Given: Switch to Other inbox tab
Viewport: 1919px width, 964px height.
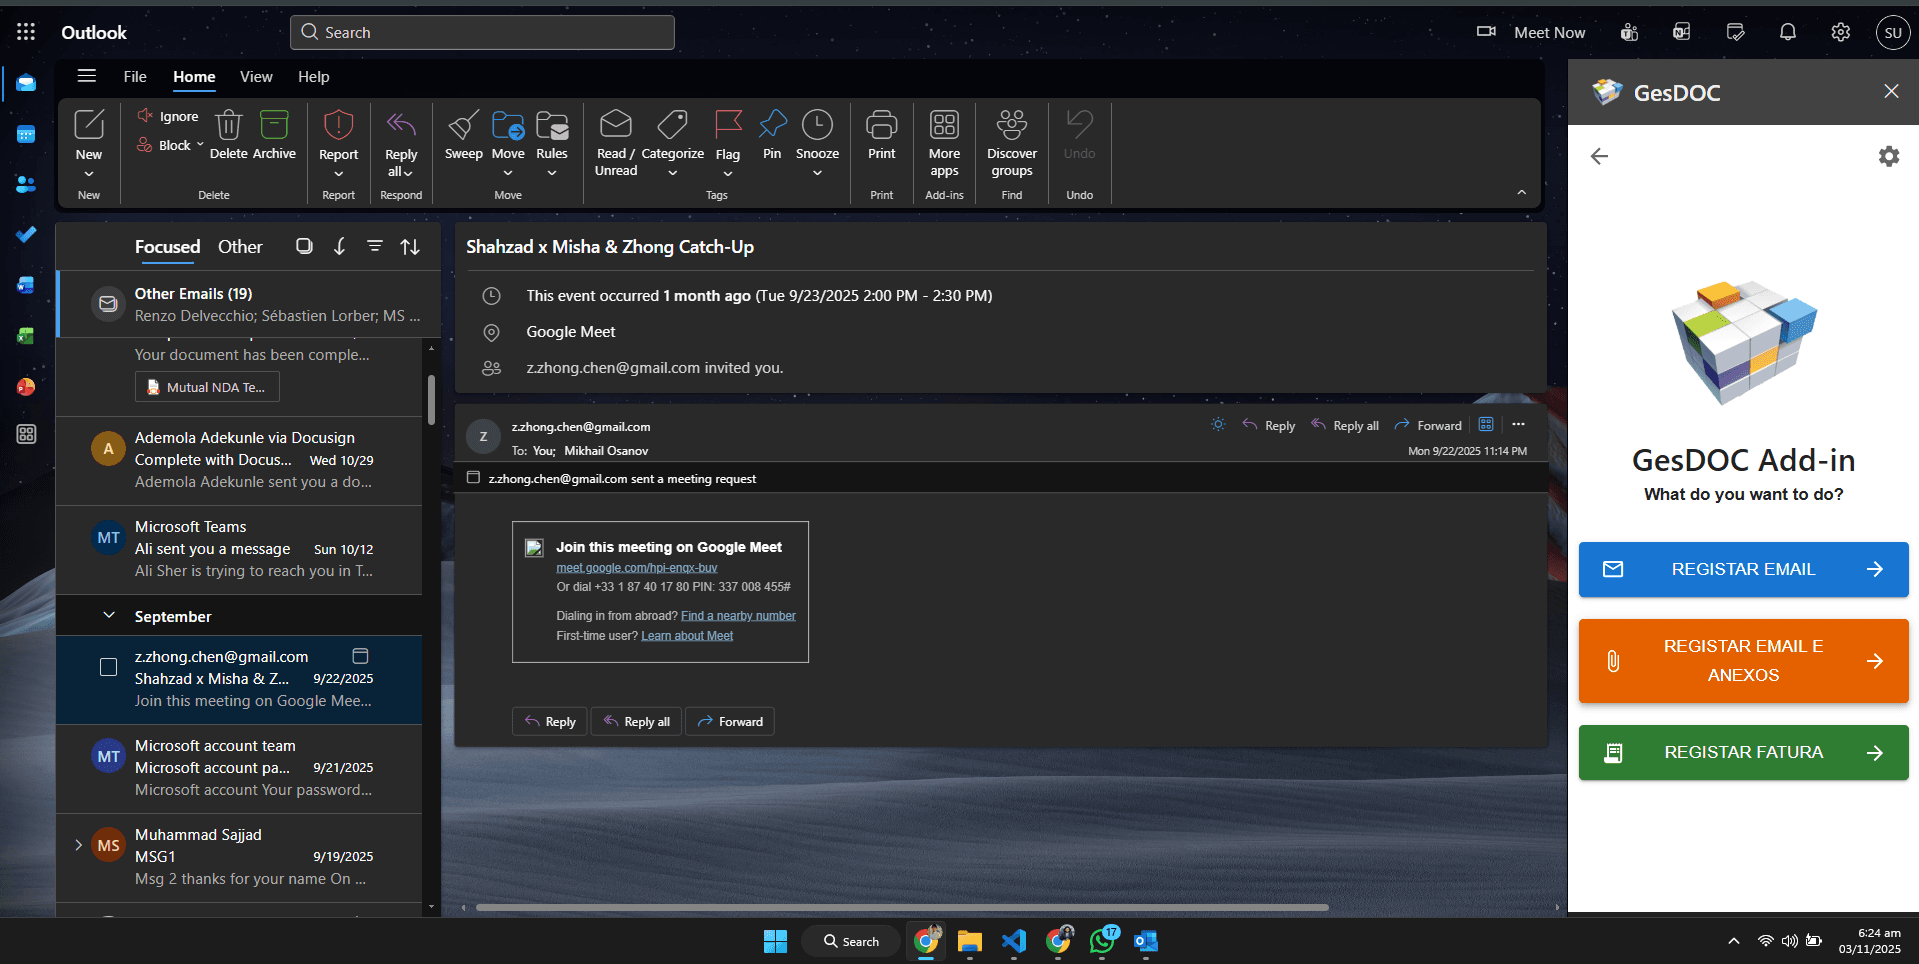Looking at the screenshot, I should click(240, 246).
